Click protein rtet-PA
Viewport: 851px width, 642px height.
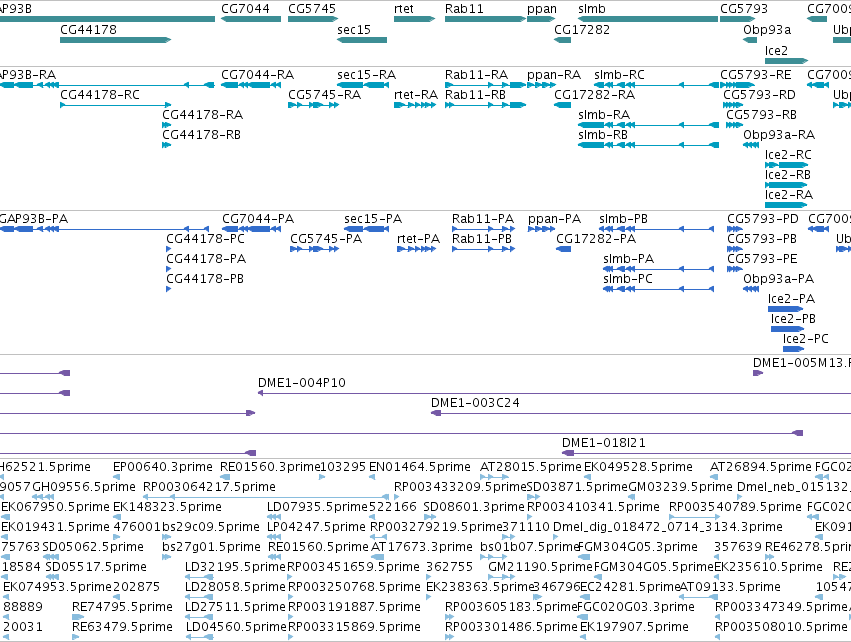coord(418,239)
